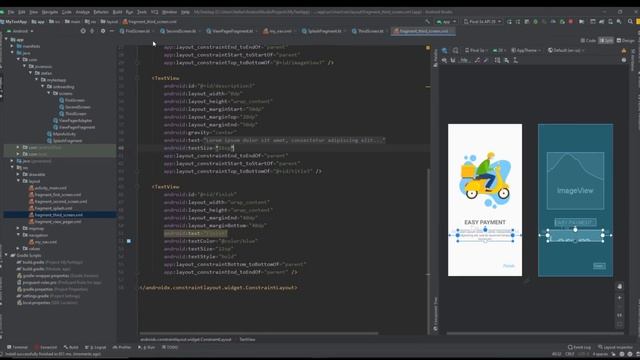
Task: Select the EASY PAYMENT title in design preview
Action: tap(485, 222)
